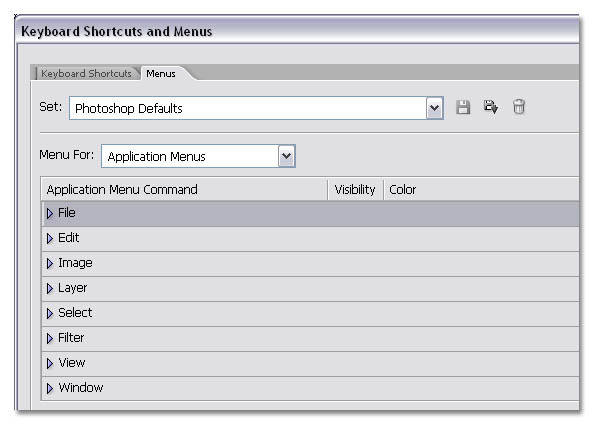The height and width of the screenshot is (424, 593).
Task: Select the Menus tab
Action: 161,73
